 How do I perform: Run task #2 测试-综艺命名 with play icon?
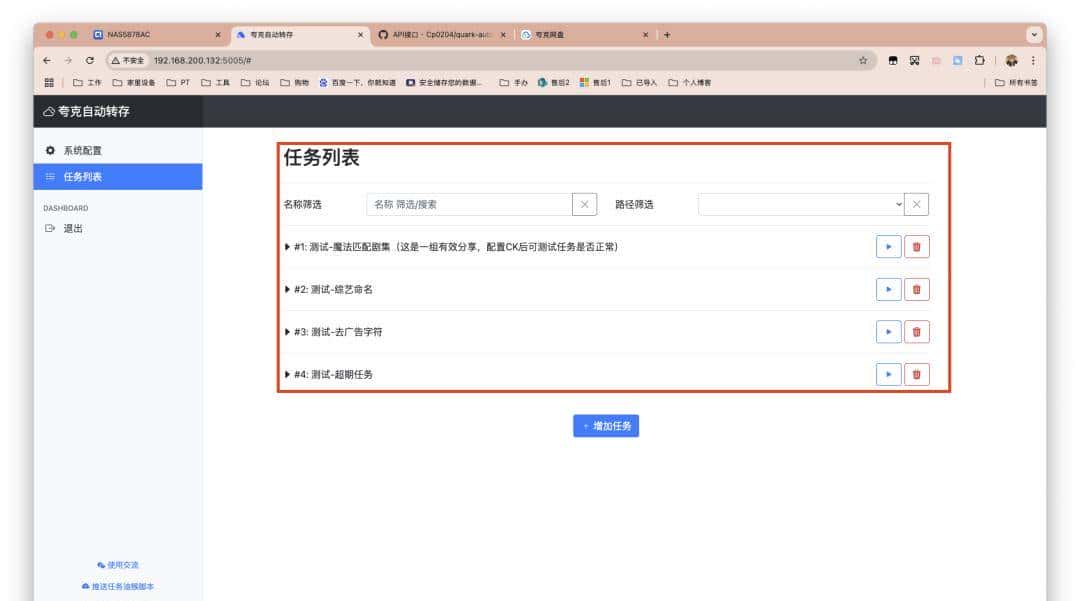pyautogui.click(x=888, y=289)
